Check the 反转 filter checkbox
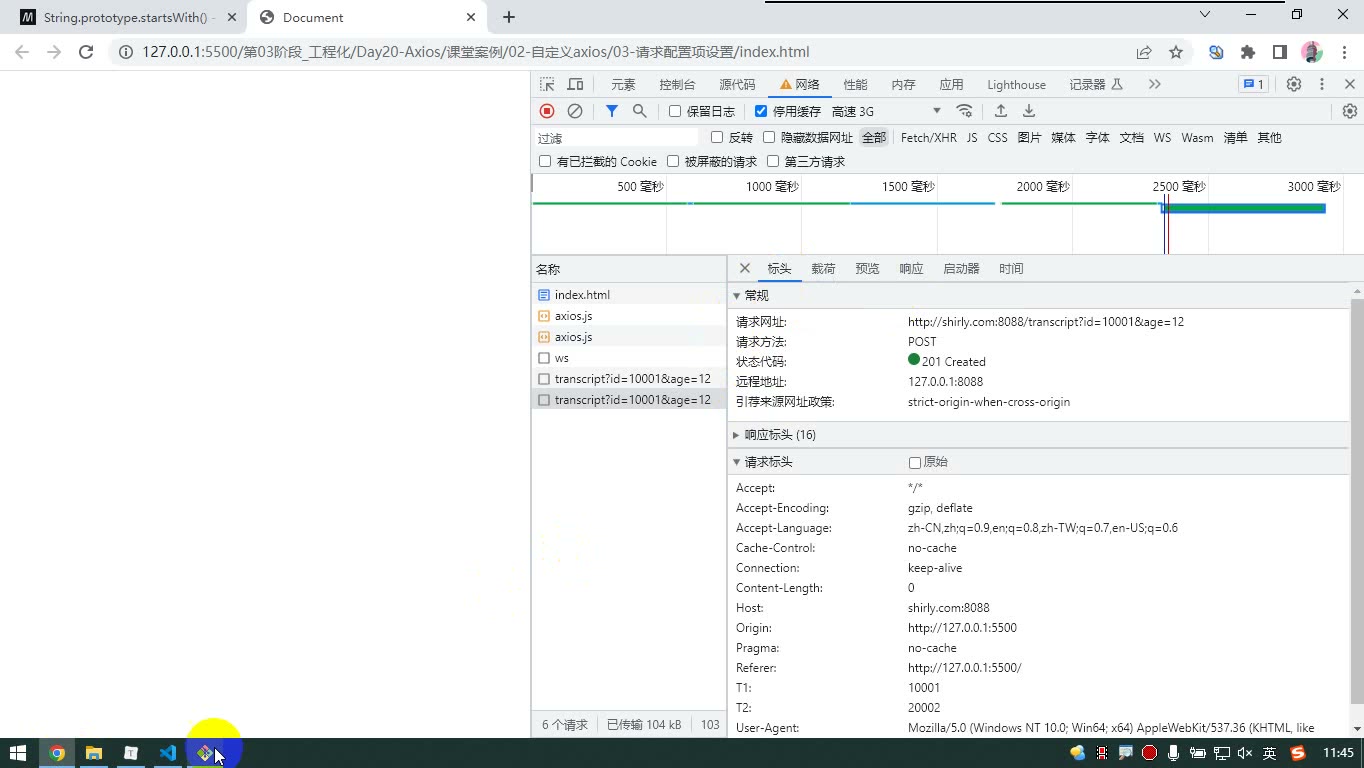Image resolution: width=1364 pixels, height=768 pixels. (717, 137)
